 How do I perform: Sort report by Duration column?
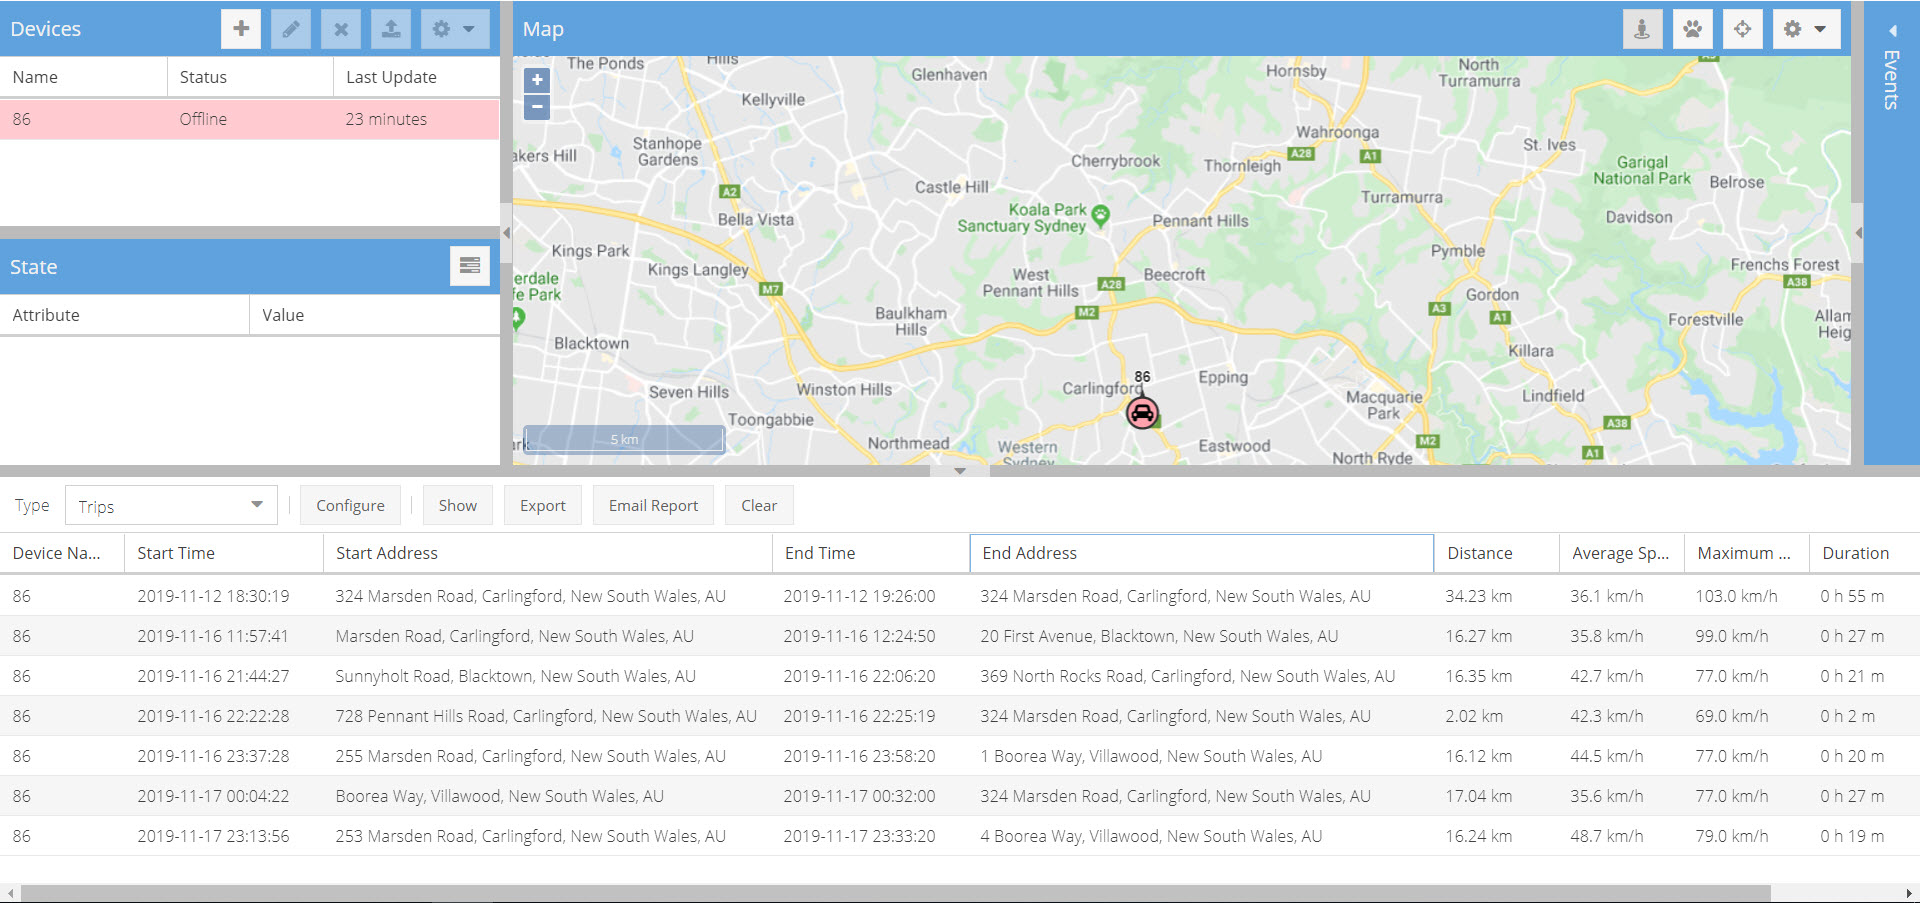(x=1865, y=553)
